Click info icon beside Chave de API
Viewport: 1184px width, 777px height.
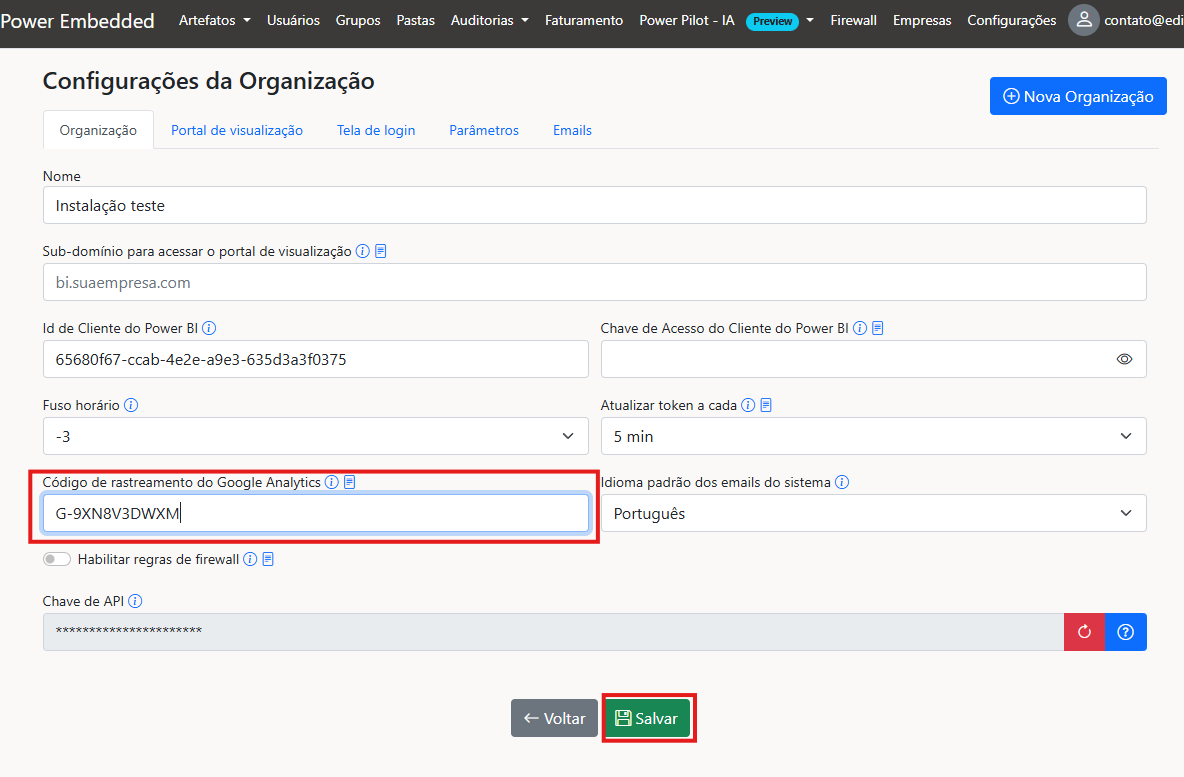click(135, 601)
